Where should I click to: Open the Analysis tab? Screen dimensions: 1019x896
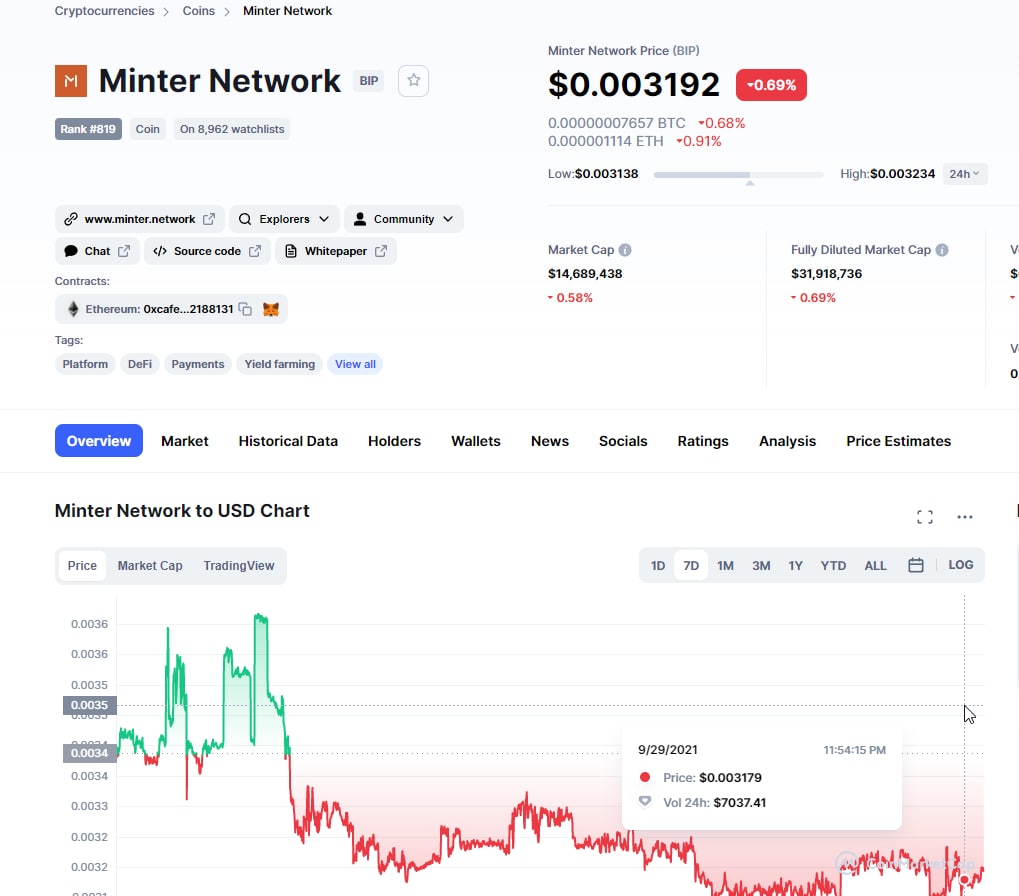point(788,441)
